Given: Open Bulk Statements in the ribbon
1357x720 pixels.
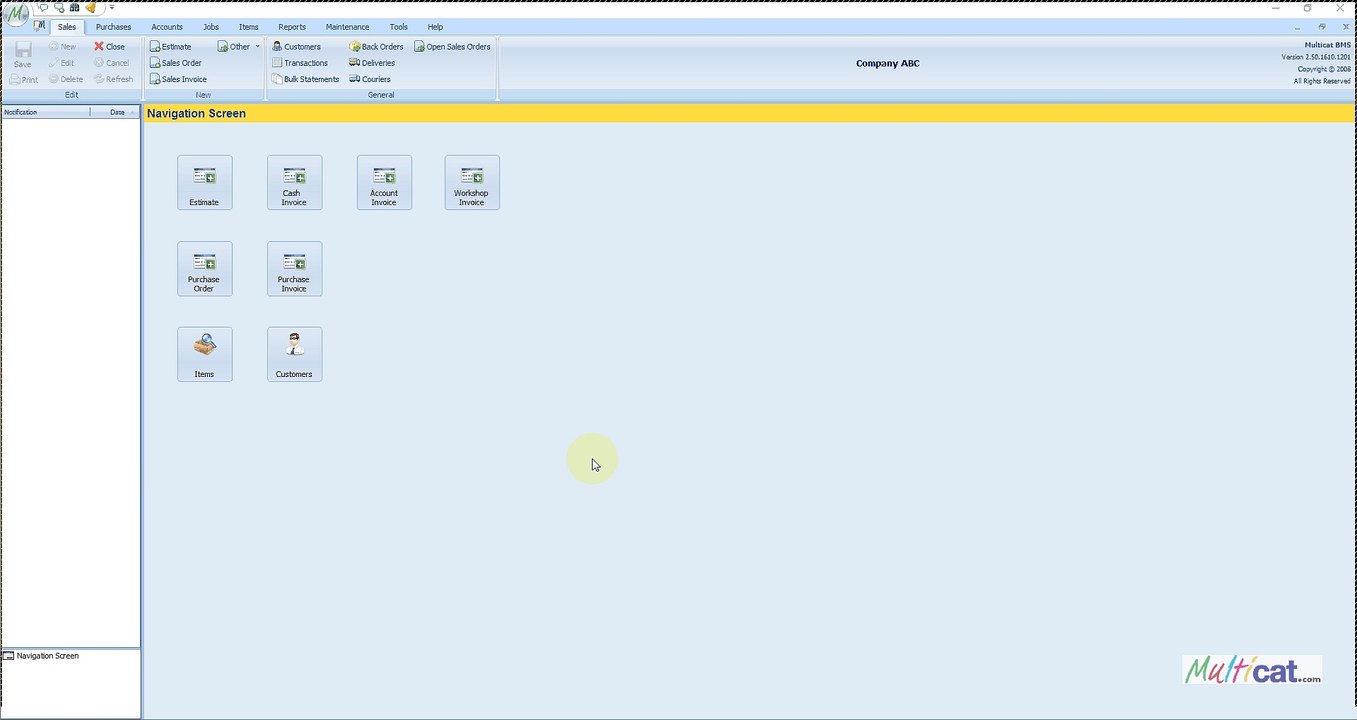Looking at the screenshot, I should click(306, 79).
